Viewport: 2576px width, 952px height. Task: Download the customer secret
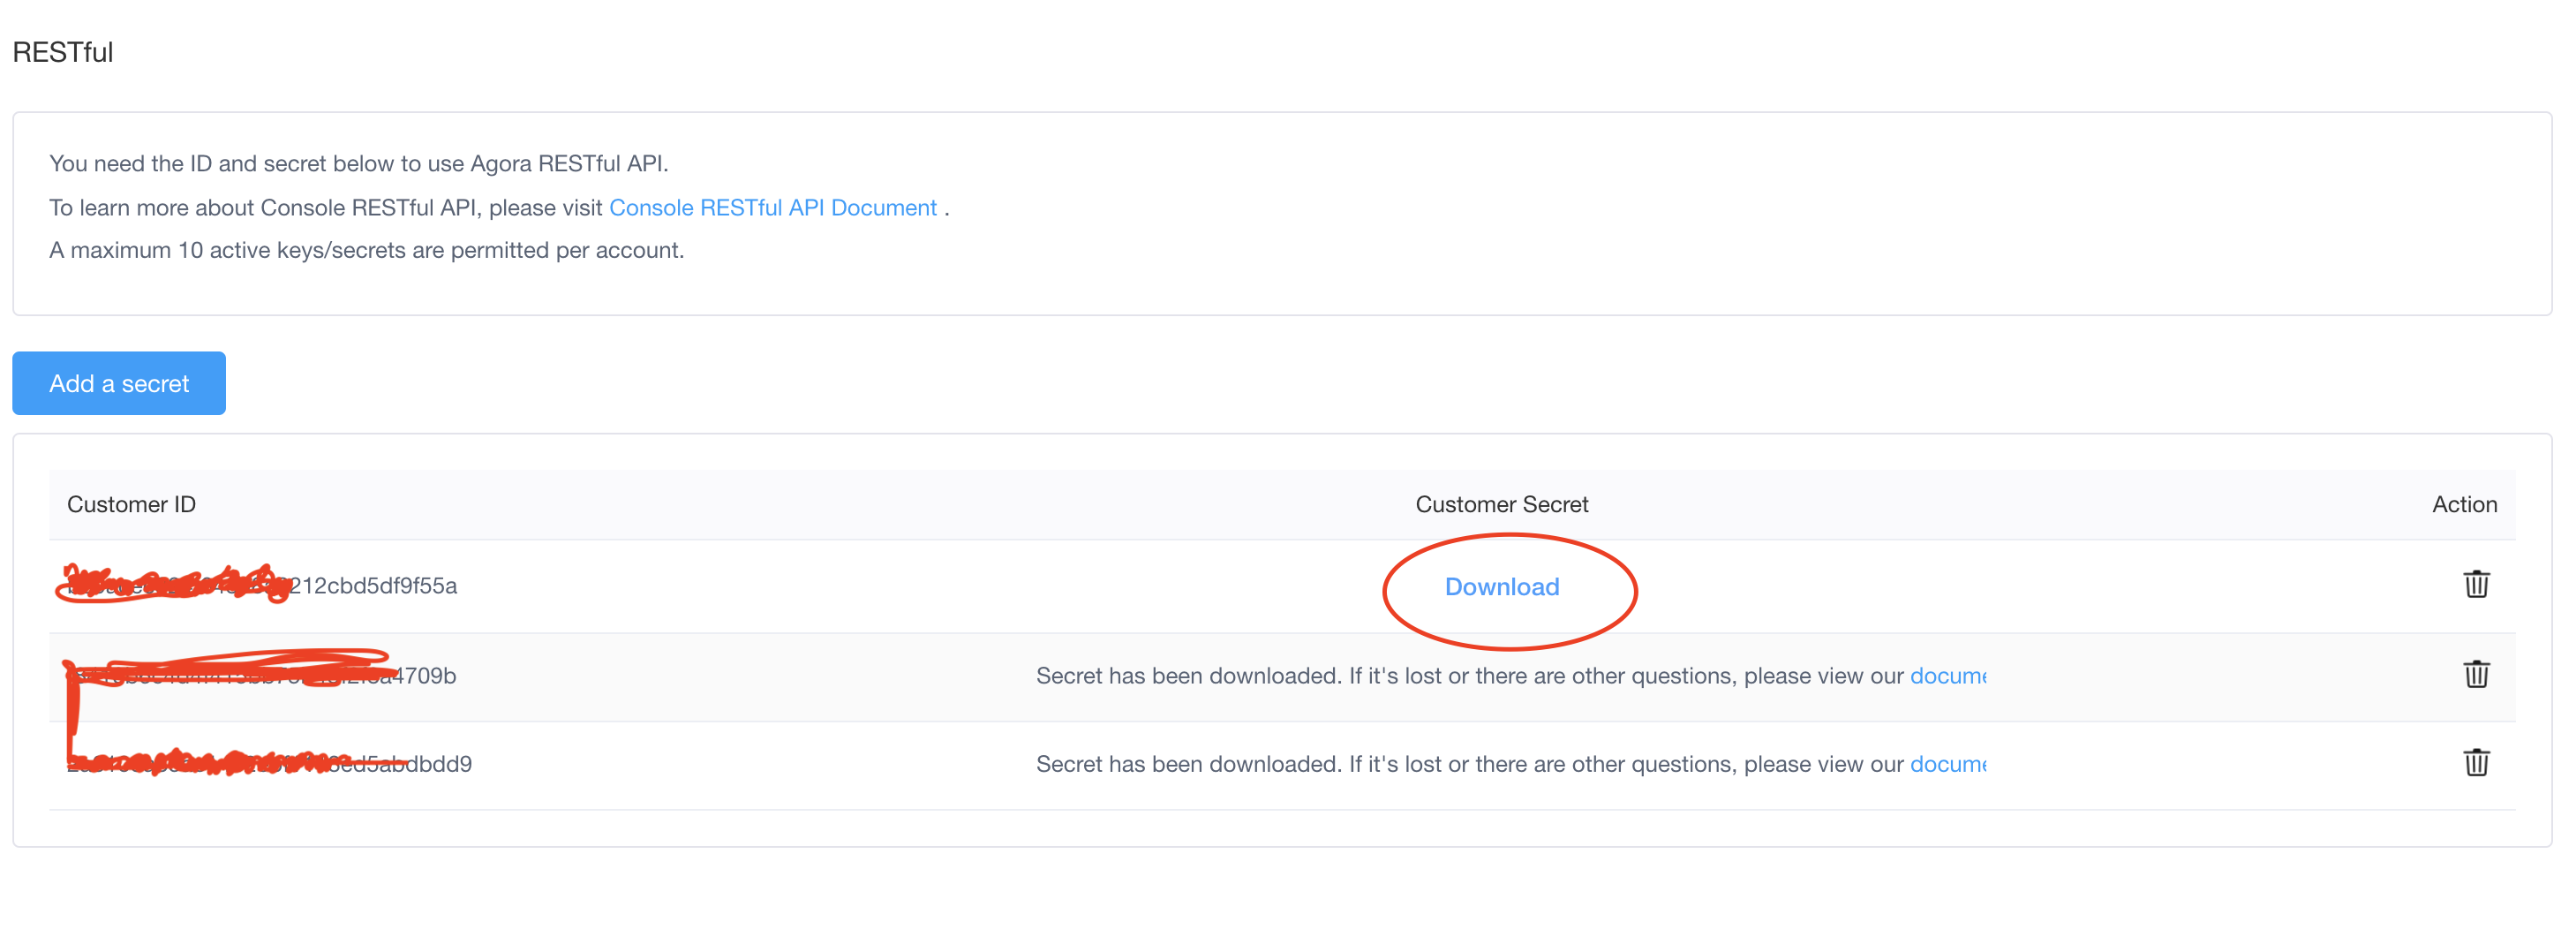(1501, 587)
